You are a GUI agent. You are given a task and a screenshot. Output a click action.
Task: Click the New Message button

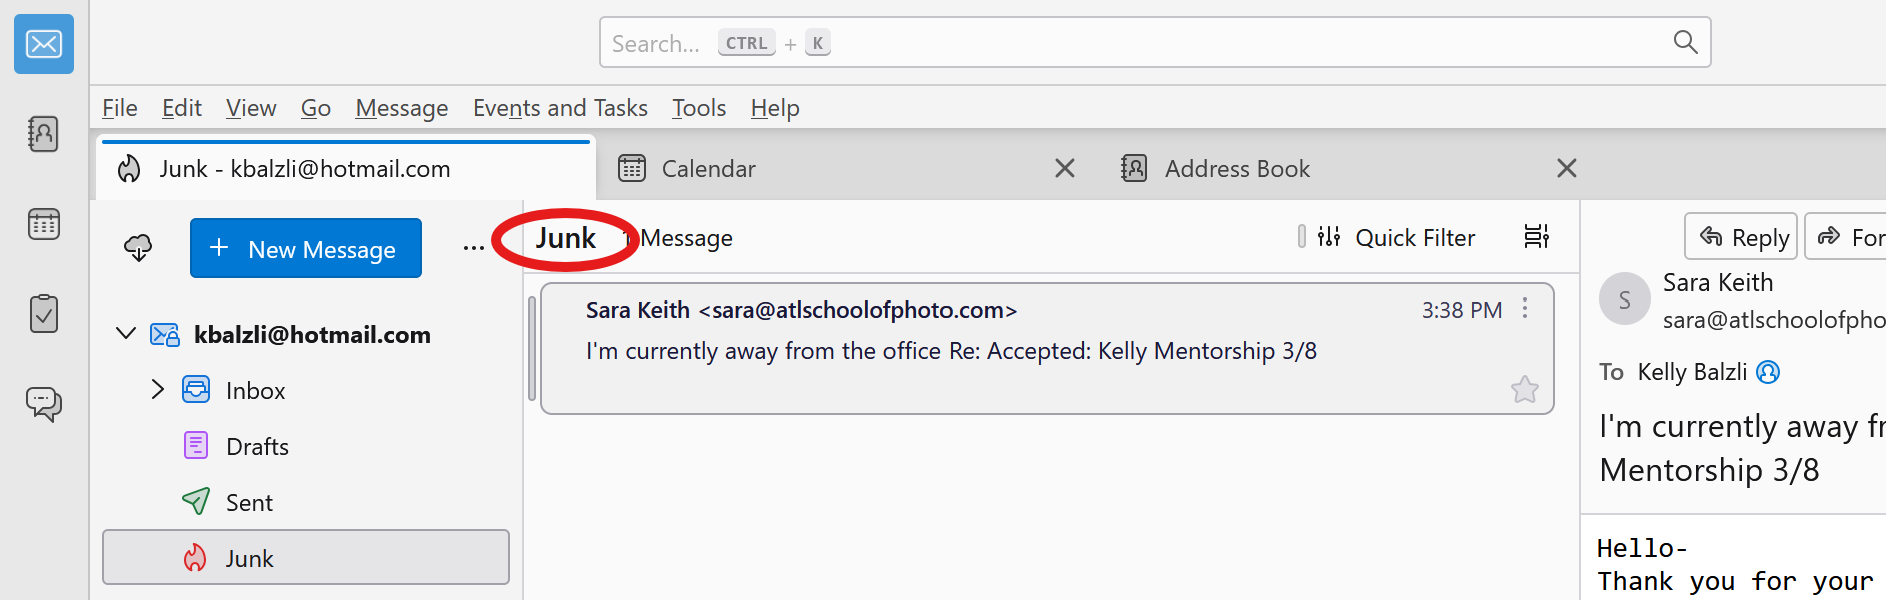pos(306,248)
